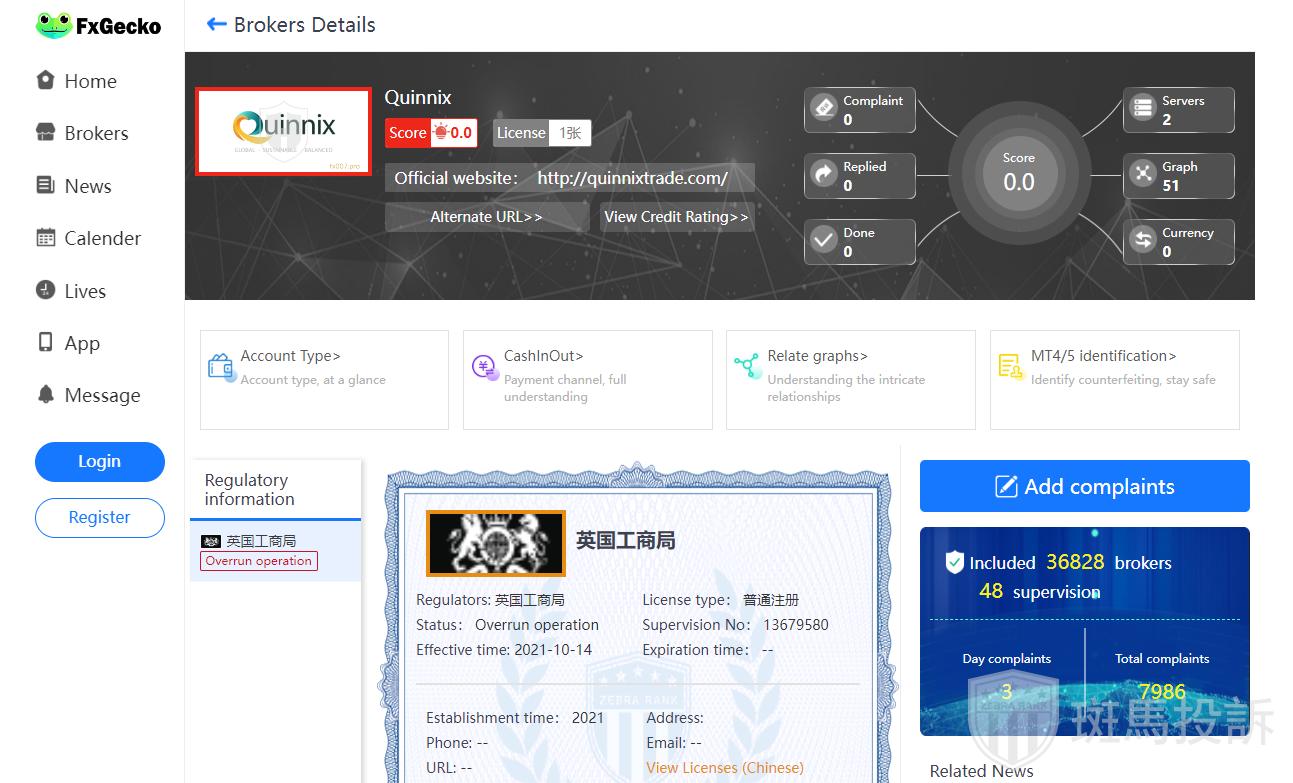Expand View Credit Rating details
The image size is (1293, 783).
click(x=676, y=217)
